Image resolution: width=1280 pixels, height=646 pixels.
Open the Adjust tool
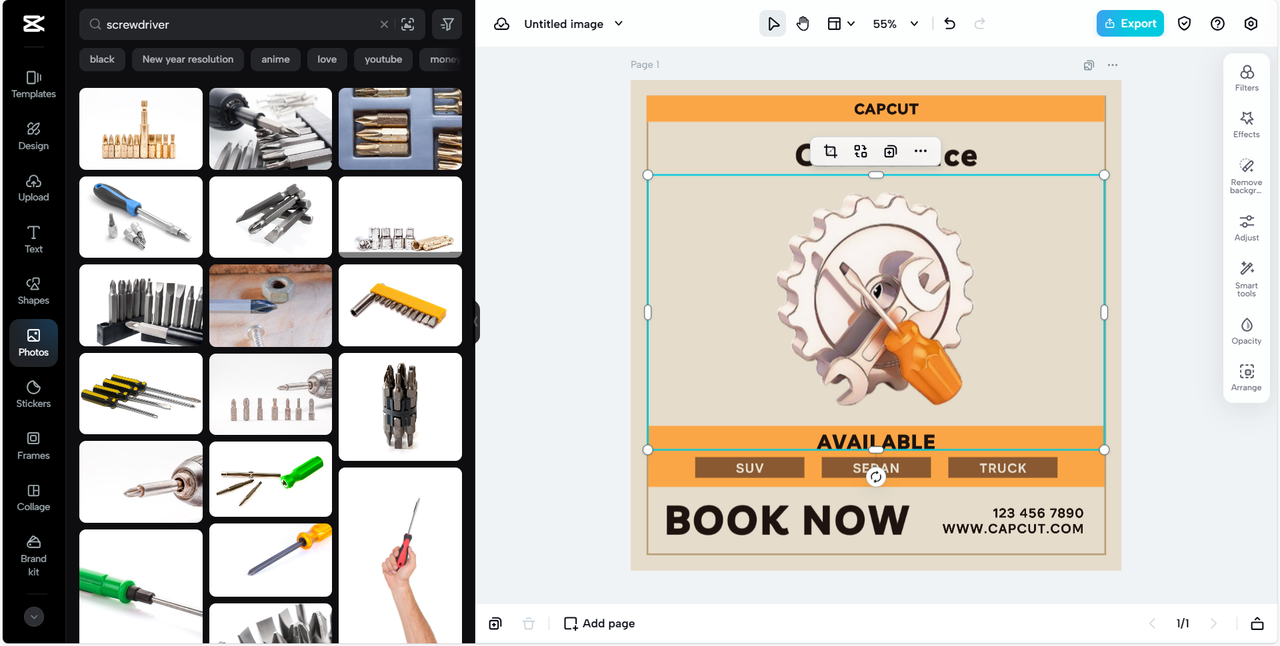[x=1247, y=228]
